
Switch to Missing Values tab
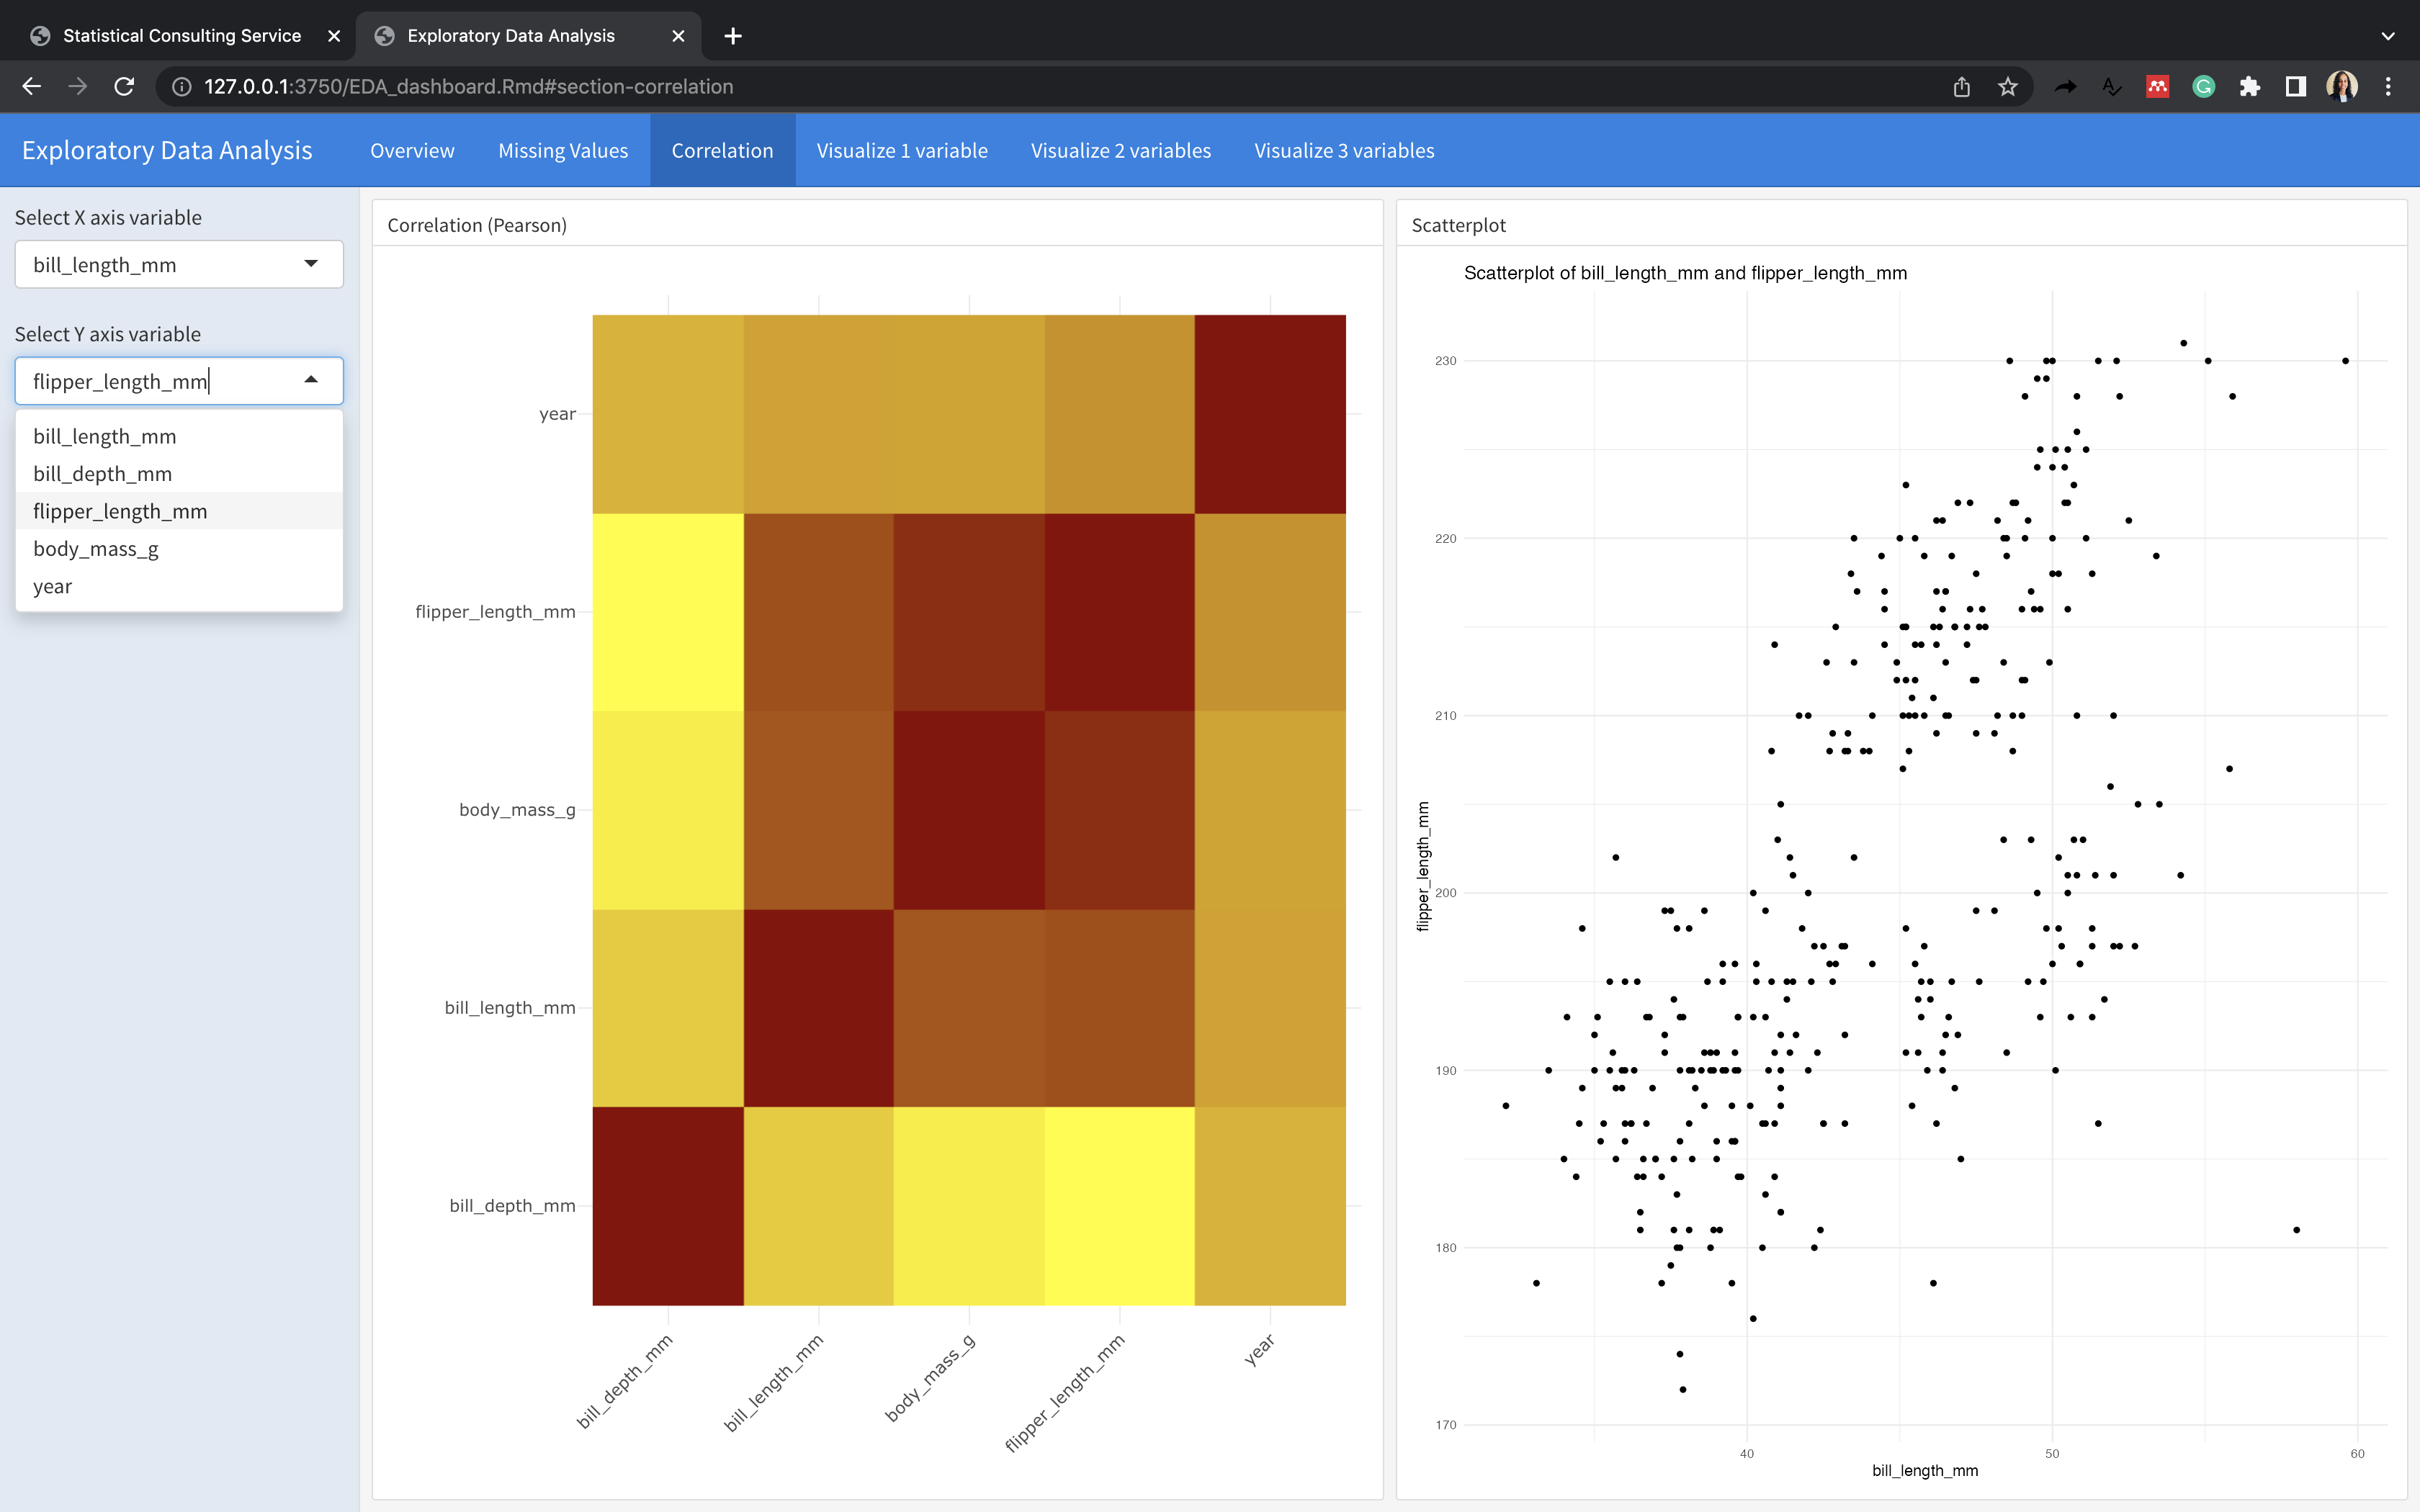[563, 151]
